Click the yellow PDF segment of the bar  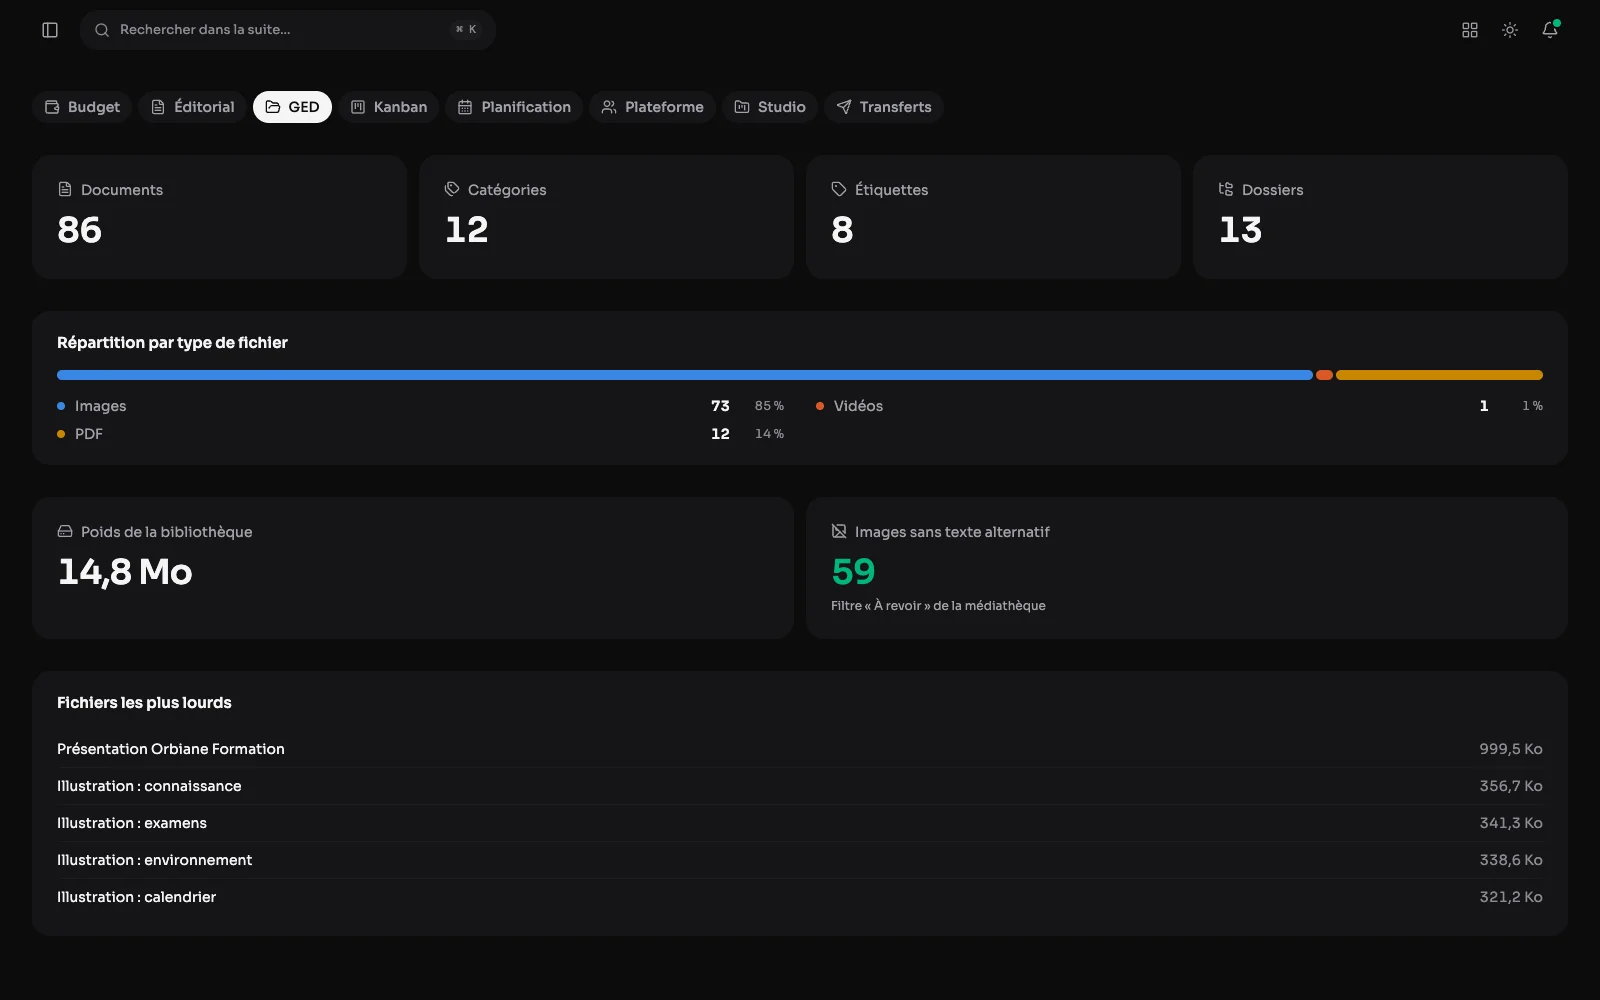(x=1439, y=375)
